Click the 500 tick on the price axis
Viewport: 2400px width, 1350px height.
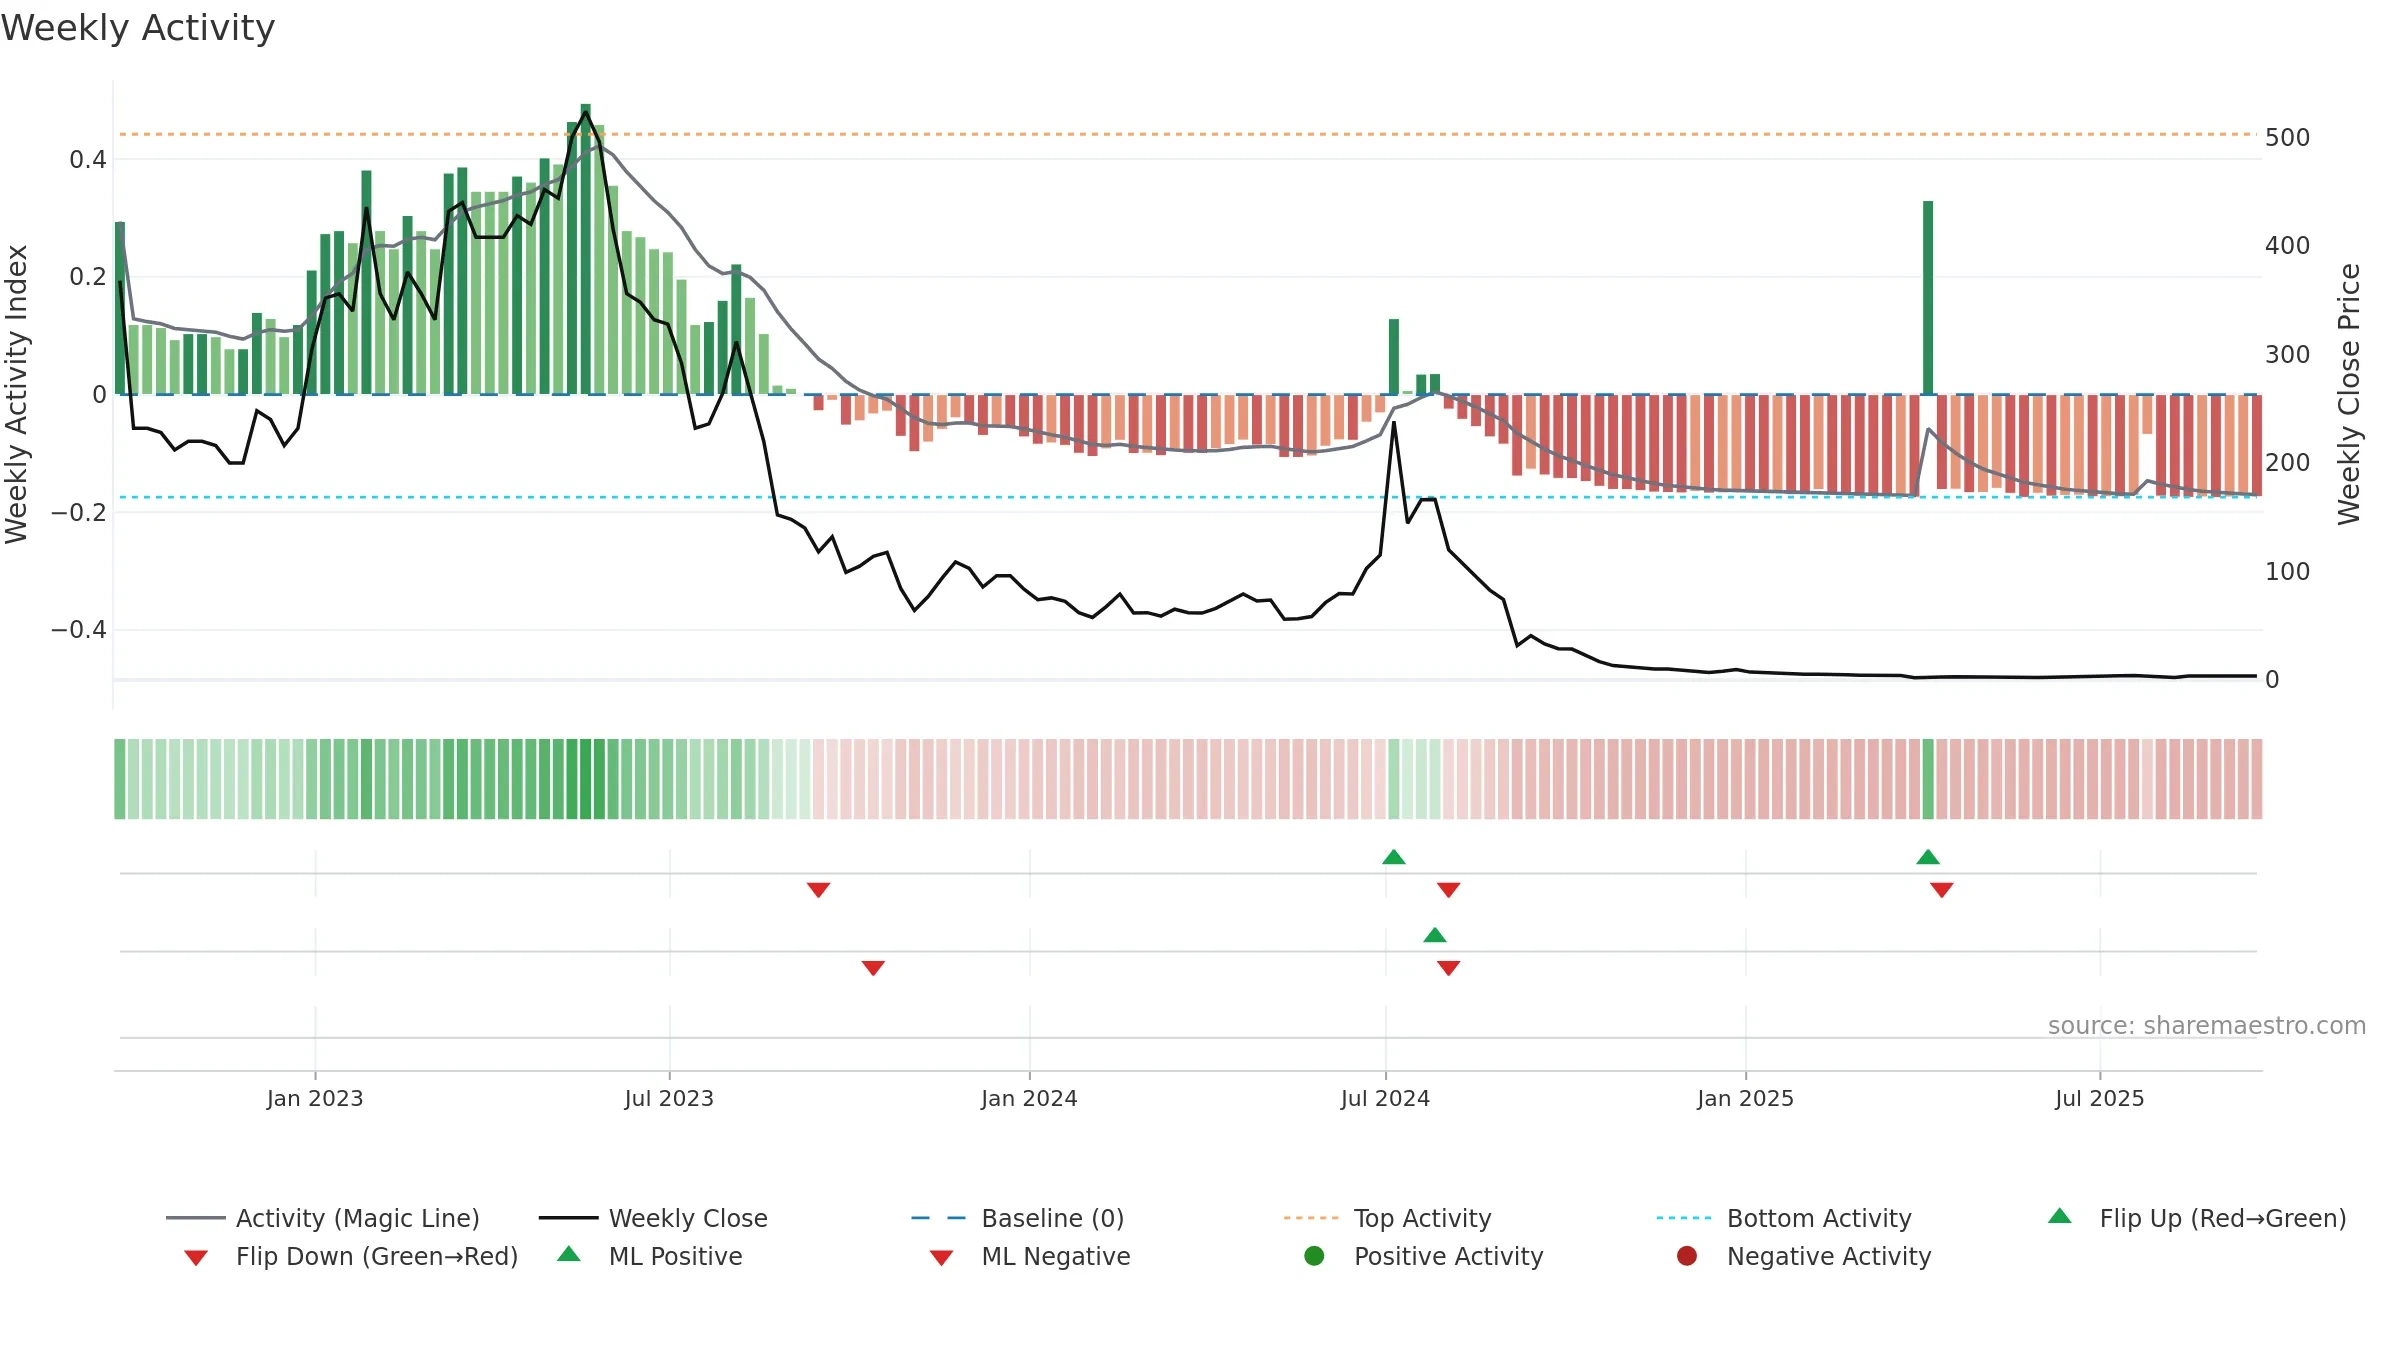click(x=2288, y=137)
